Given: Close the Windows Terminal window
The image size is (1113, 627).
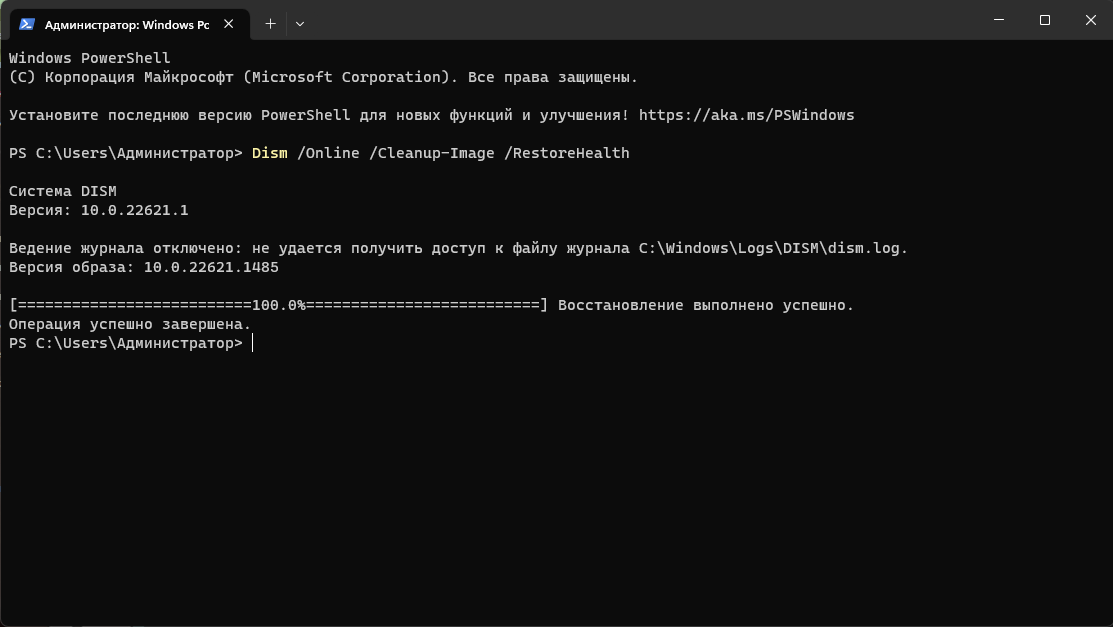Looking at the screenshot, I should [x=1090, y=20].
